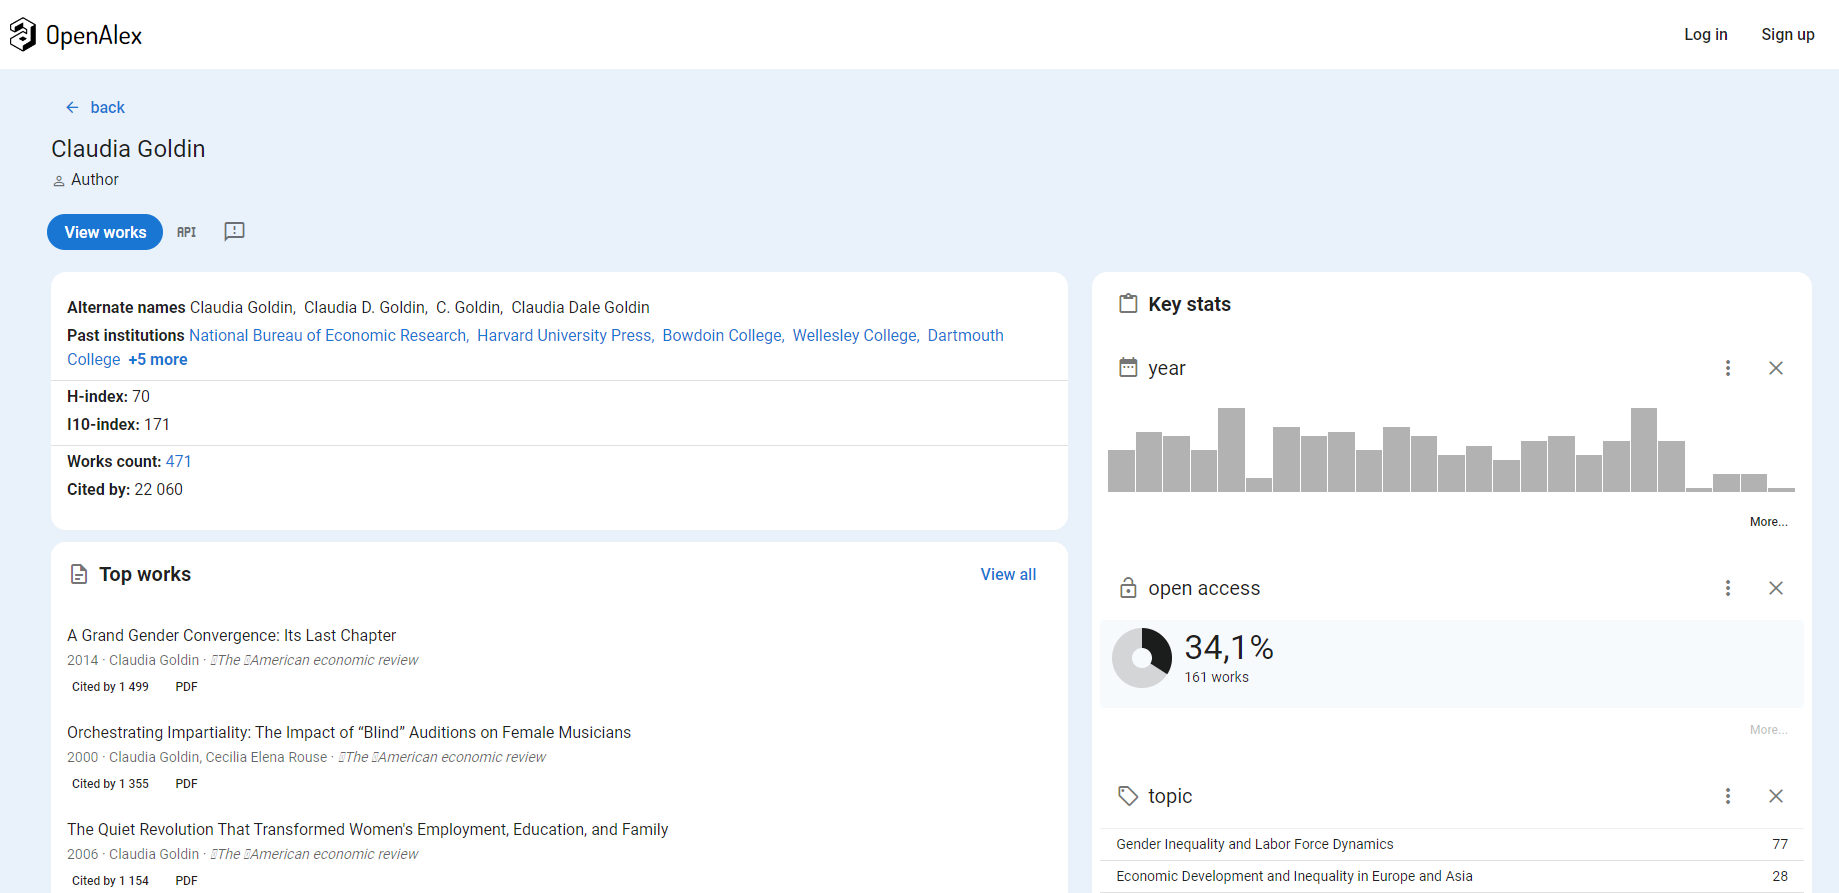The width and height of the screenshot is (1839, 893).
Task: Close the topic stats section
Action: coord(1776,796)
